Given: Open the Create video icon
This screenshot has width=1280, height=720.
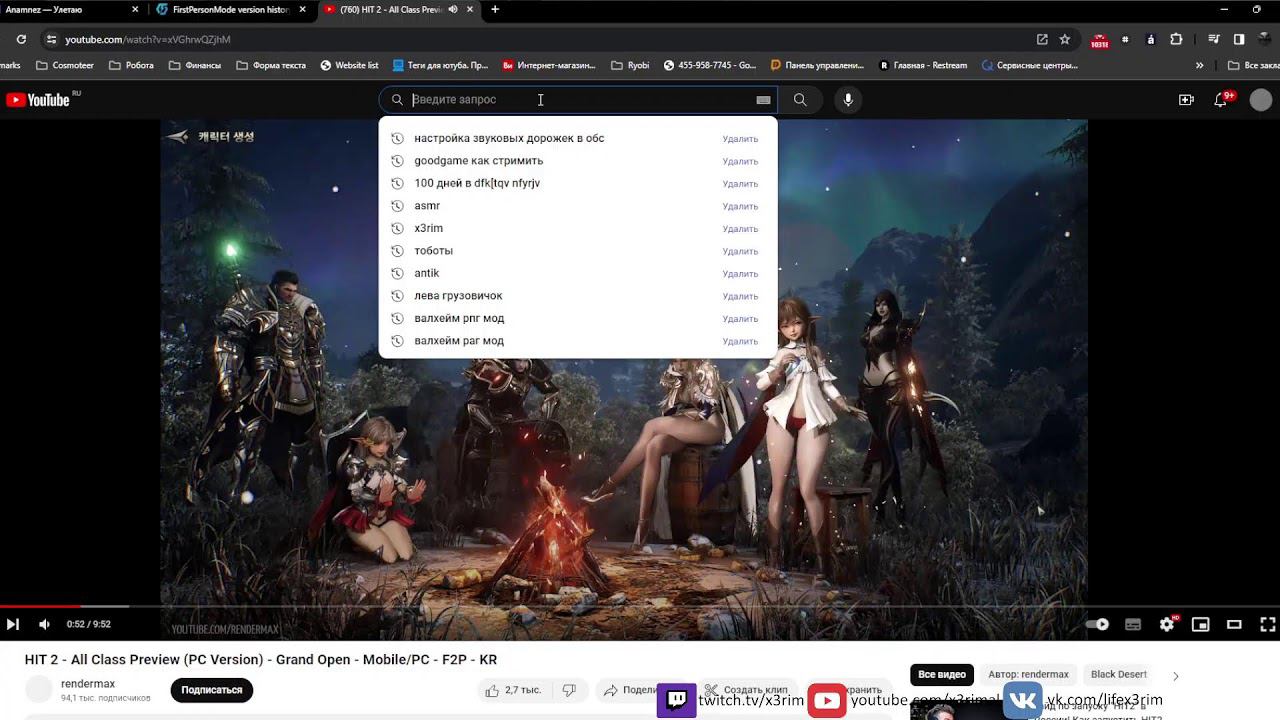Looking at the screenshot, I should pyautogui.click(x=1186, y=99).
